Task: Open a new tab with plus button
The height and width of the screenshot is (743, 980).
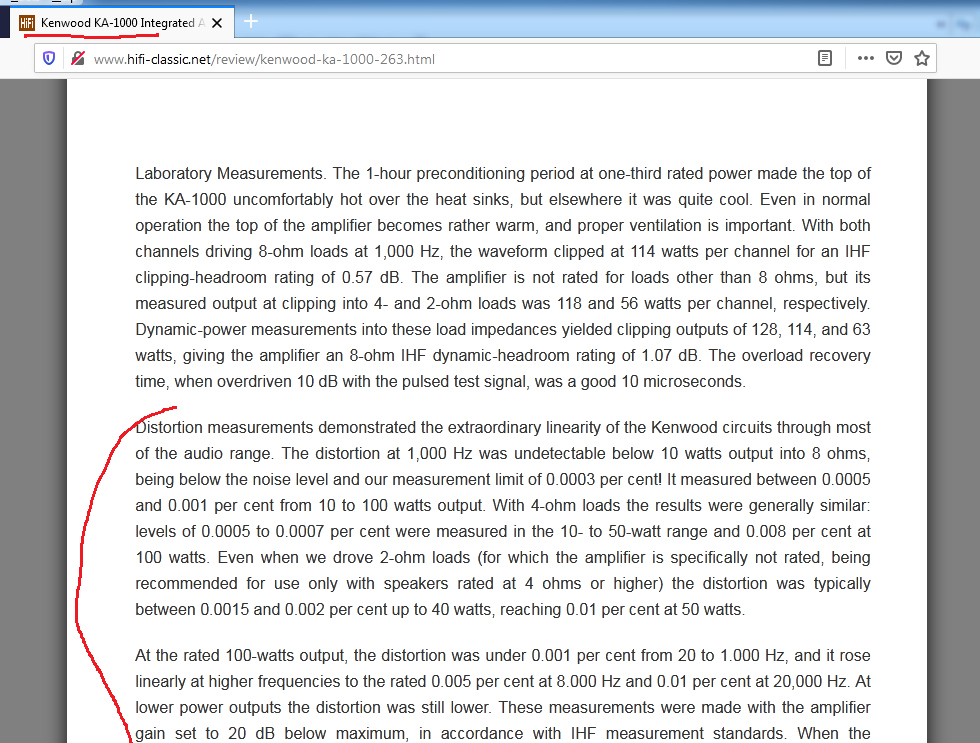Action: pyautogui.click(x=251, y=22)
